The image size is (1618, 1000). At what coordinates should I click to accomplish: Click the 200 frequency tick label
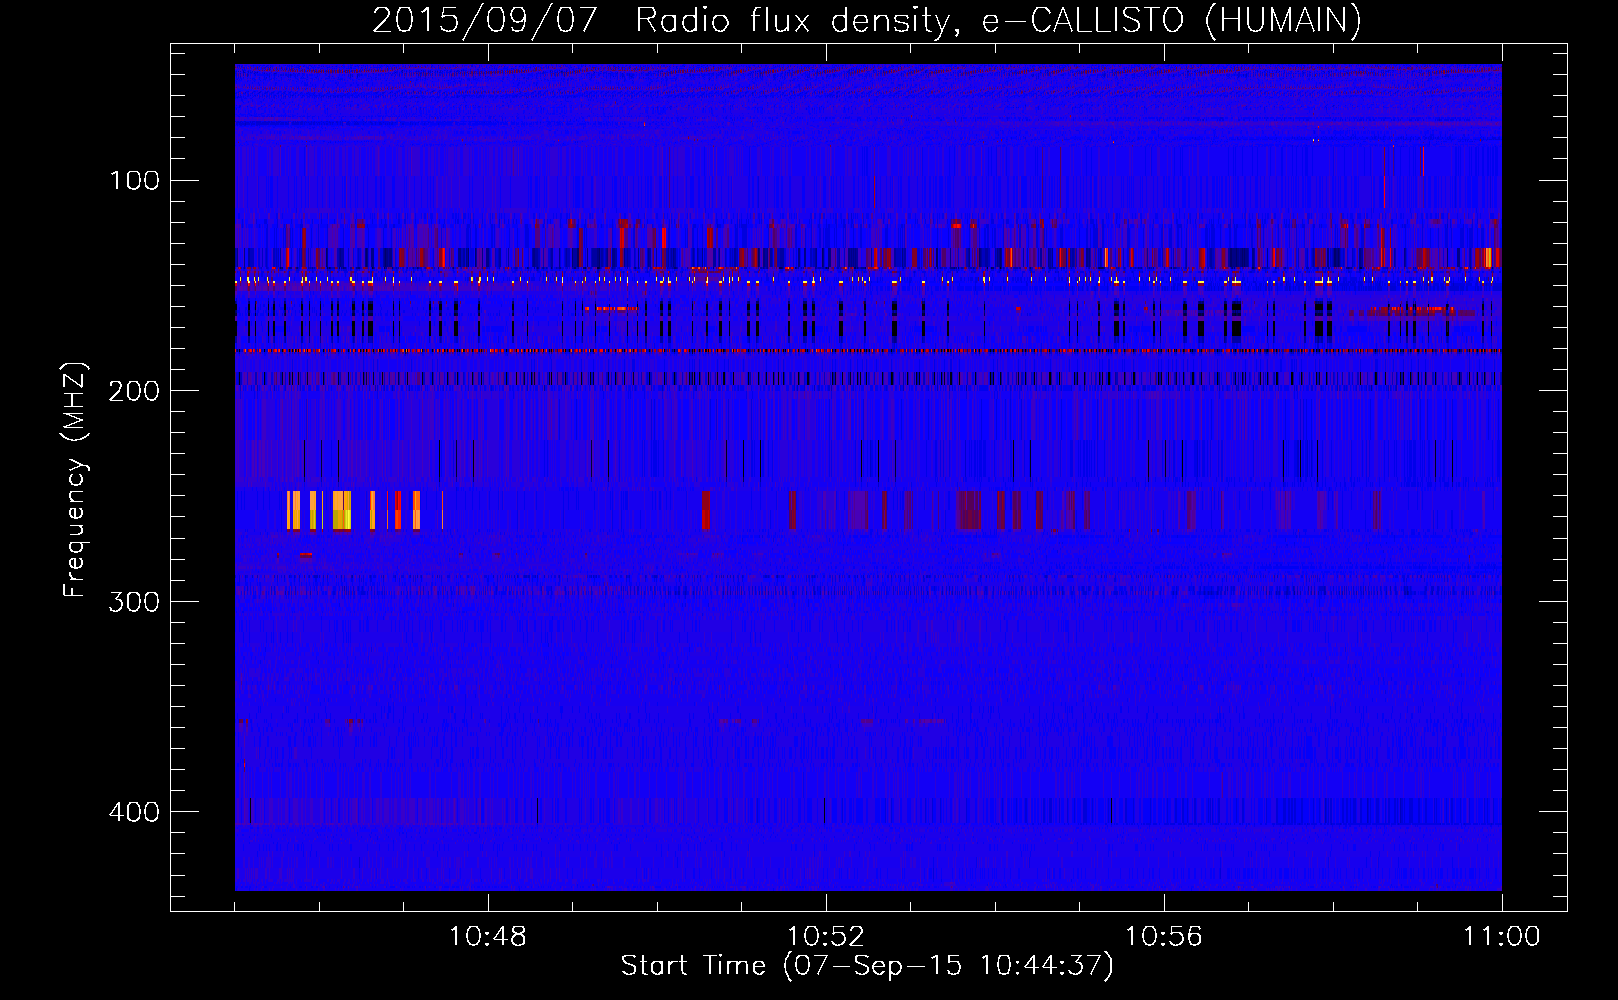pos(134,391)
